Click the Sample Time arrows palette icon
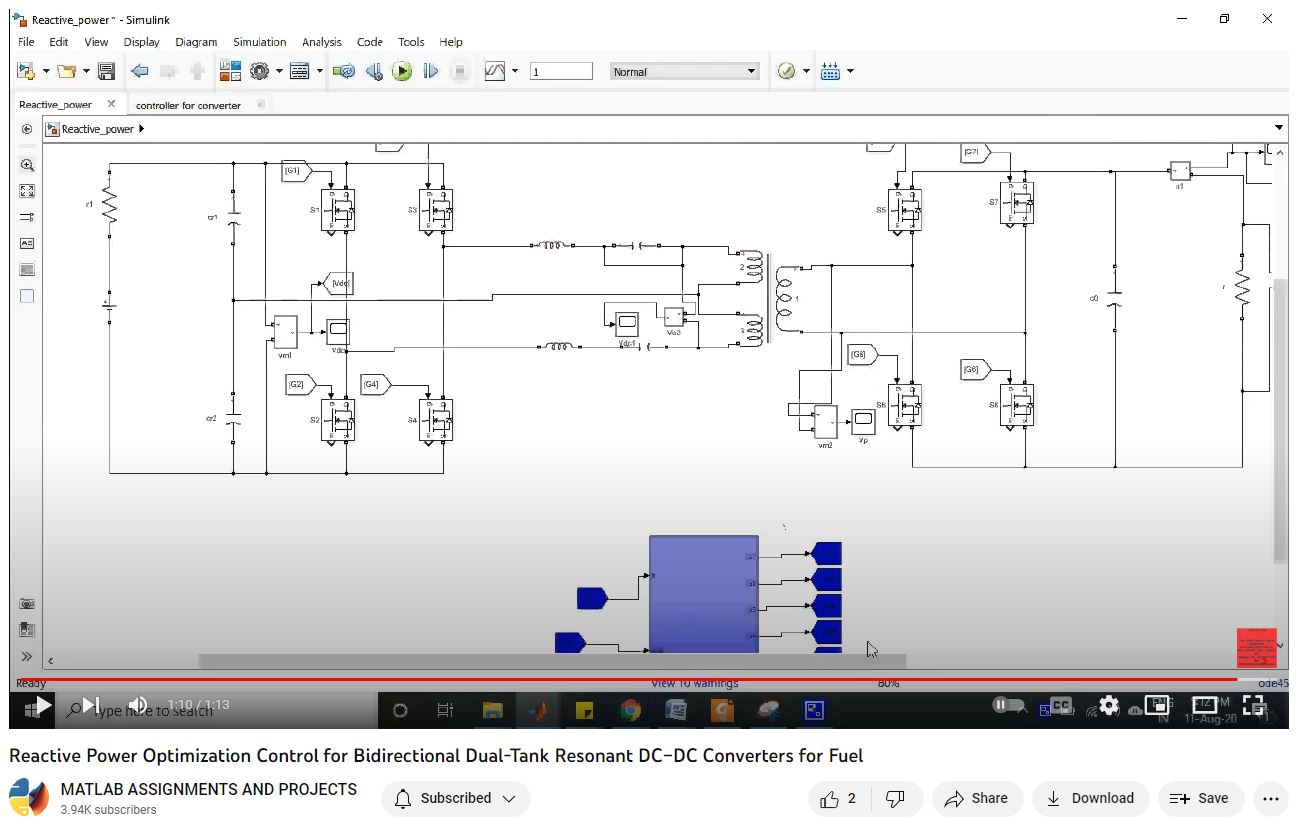 27,217
